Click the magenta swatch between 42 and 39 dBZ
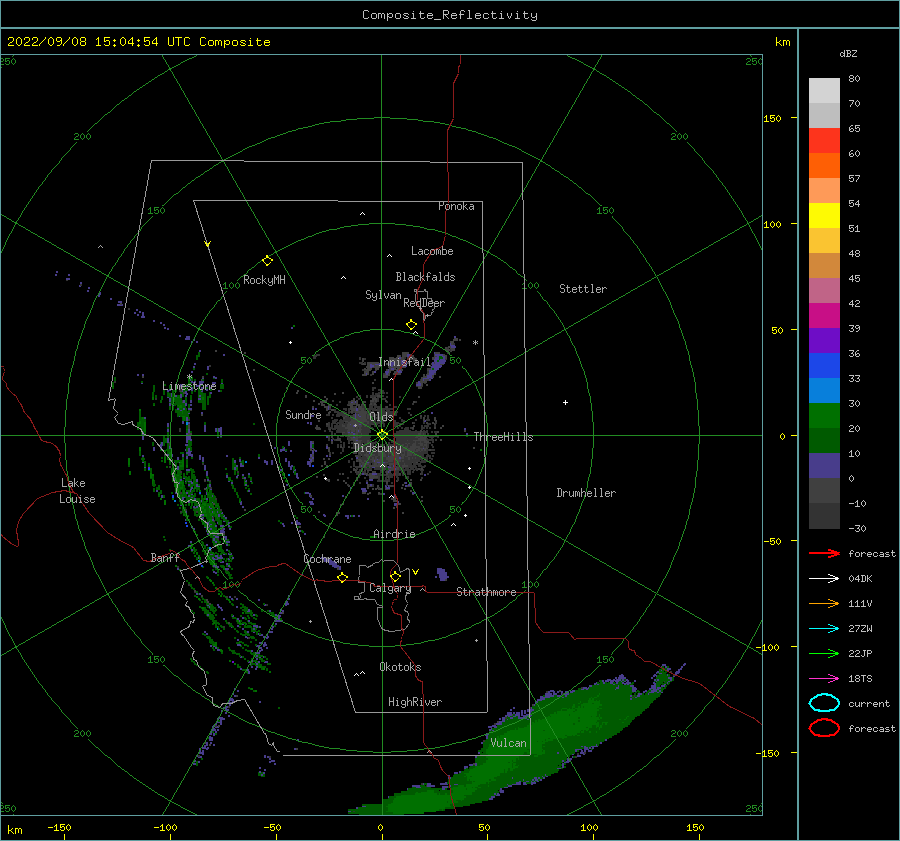This screenshot has height=841, width=900. pos(824,316)
